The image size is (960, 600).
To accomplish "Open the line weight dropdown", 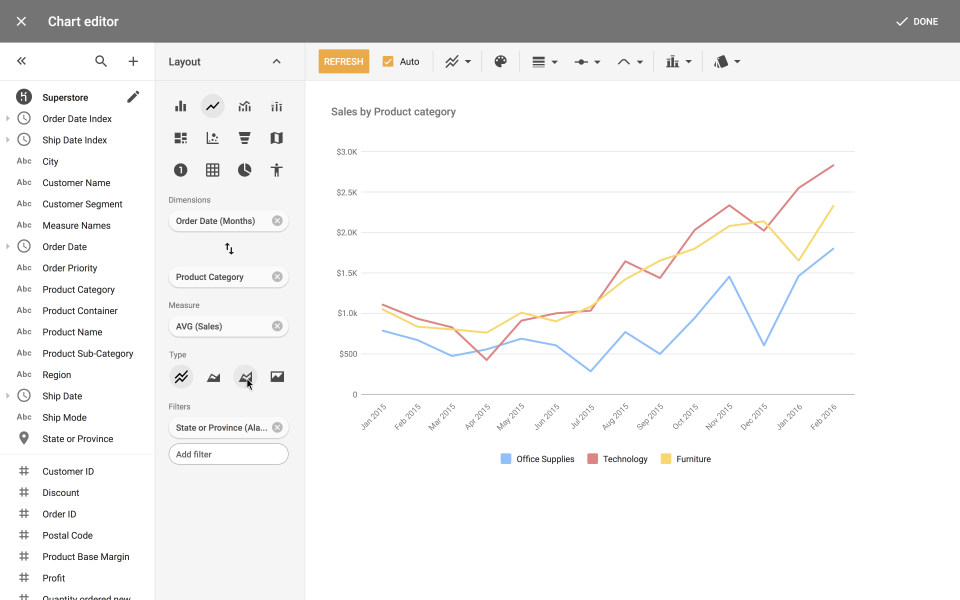I will point(544,62).
